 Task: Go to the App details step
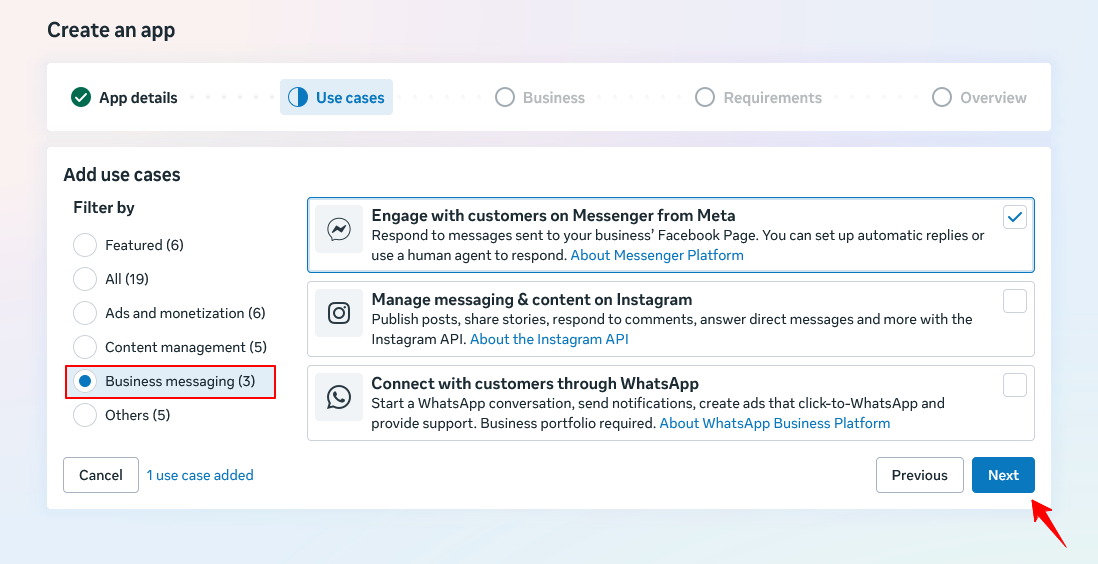pyautogui.click(x=125, y=97)
